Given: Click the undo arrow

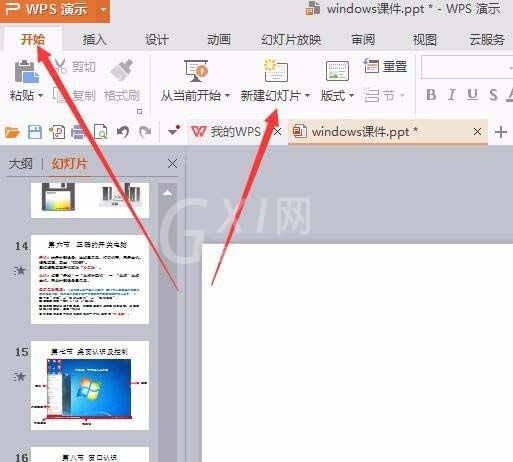Looking at the screenshot, I should click(x=123, y=132).
